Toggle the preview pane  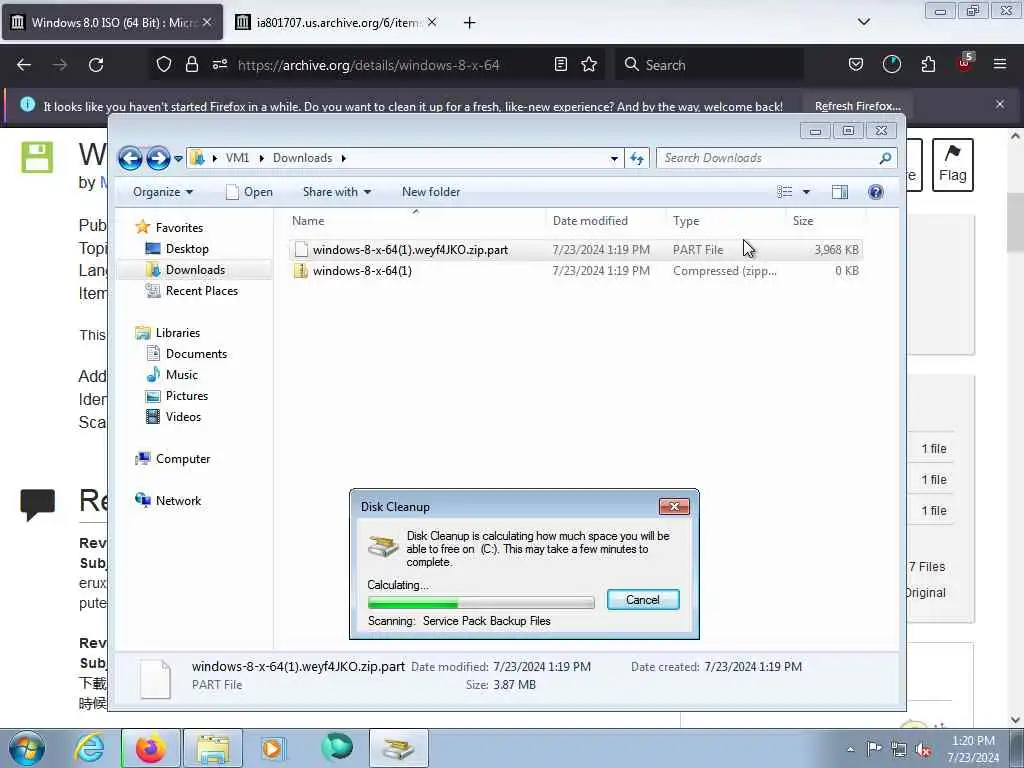click(x=840, y=192)
